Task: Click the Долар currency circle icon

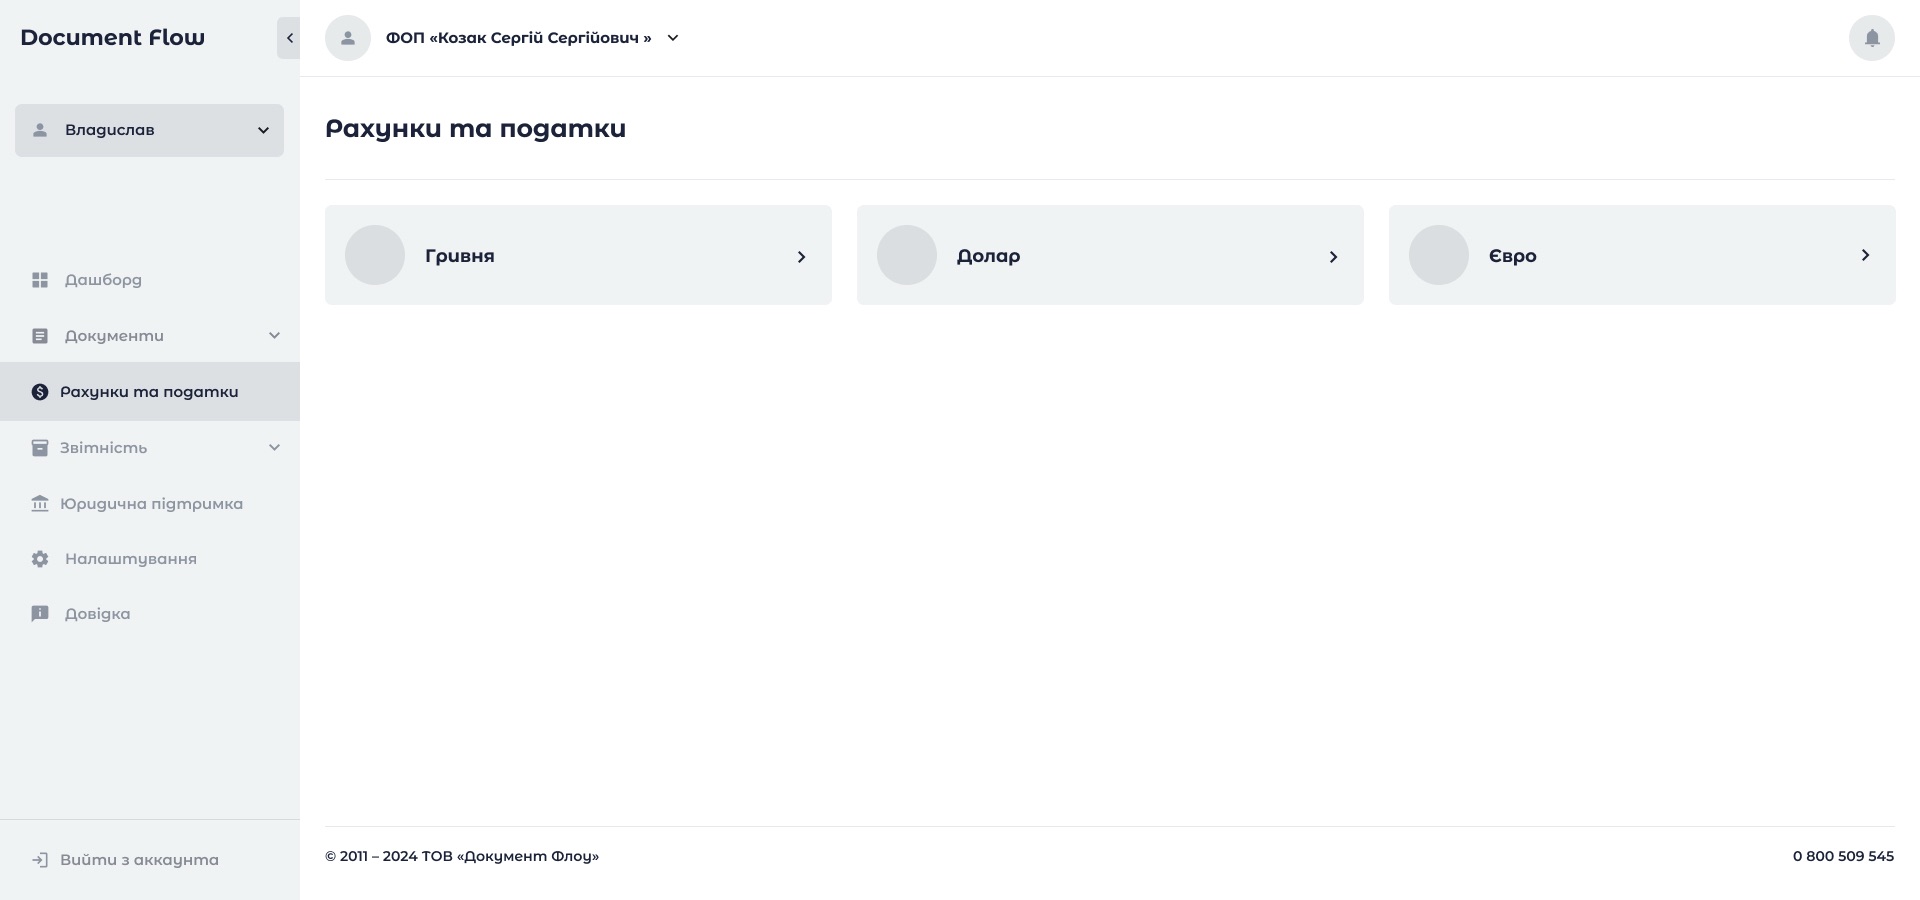Action: (907, 255)
